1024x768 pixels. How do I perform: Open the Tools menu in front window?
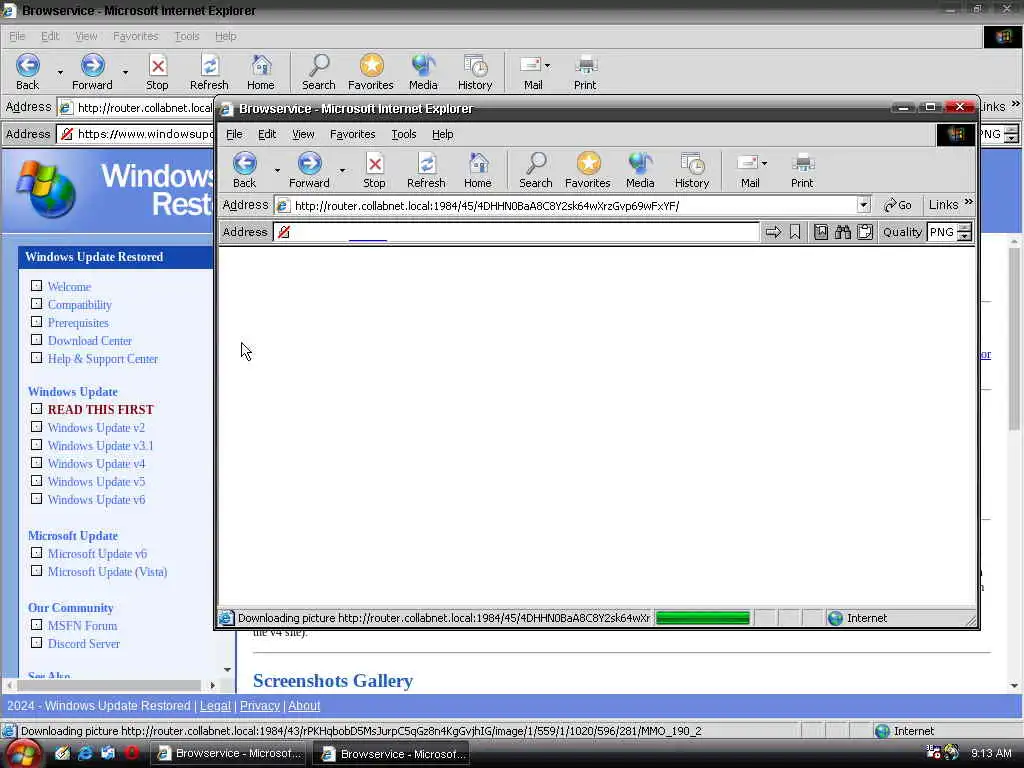click(404, 134)
